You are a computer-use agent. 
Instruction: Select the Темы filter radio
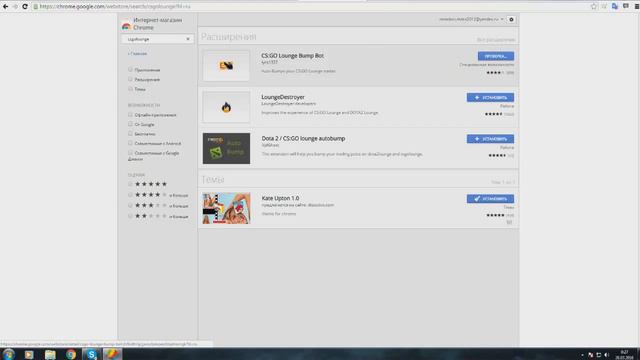[131, 89]
